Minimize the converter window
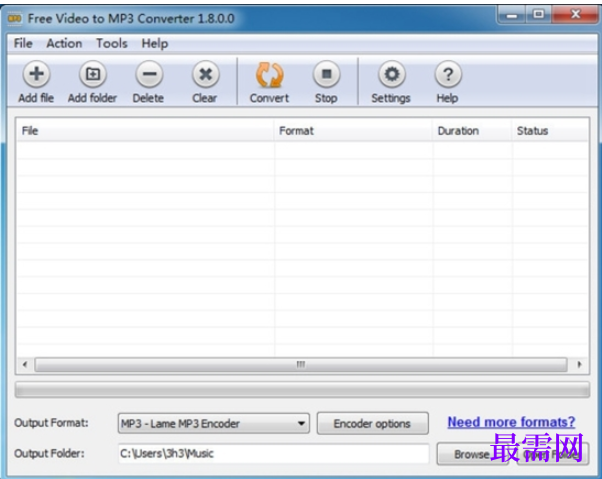 [x=512, y=15]
